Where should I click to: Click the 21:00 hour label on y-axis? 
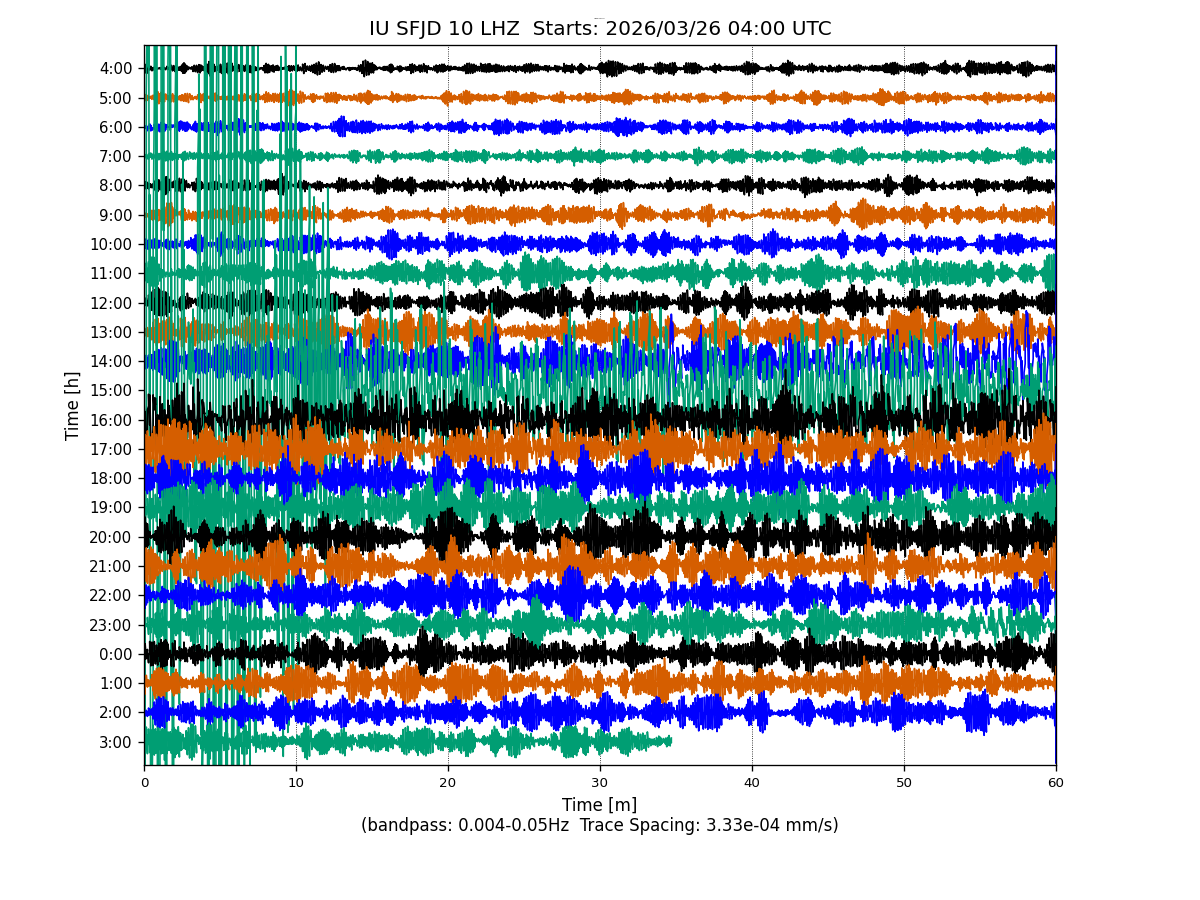(112, 567)
